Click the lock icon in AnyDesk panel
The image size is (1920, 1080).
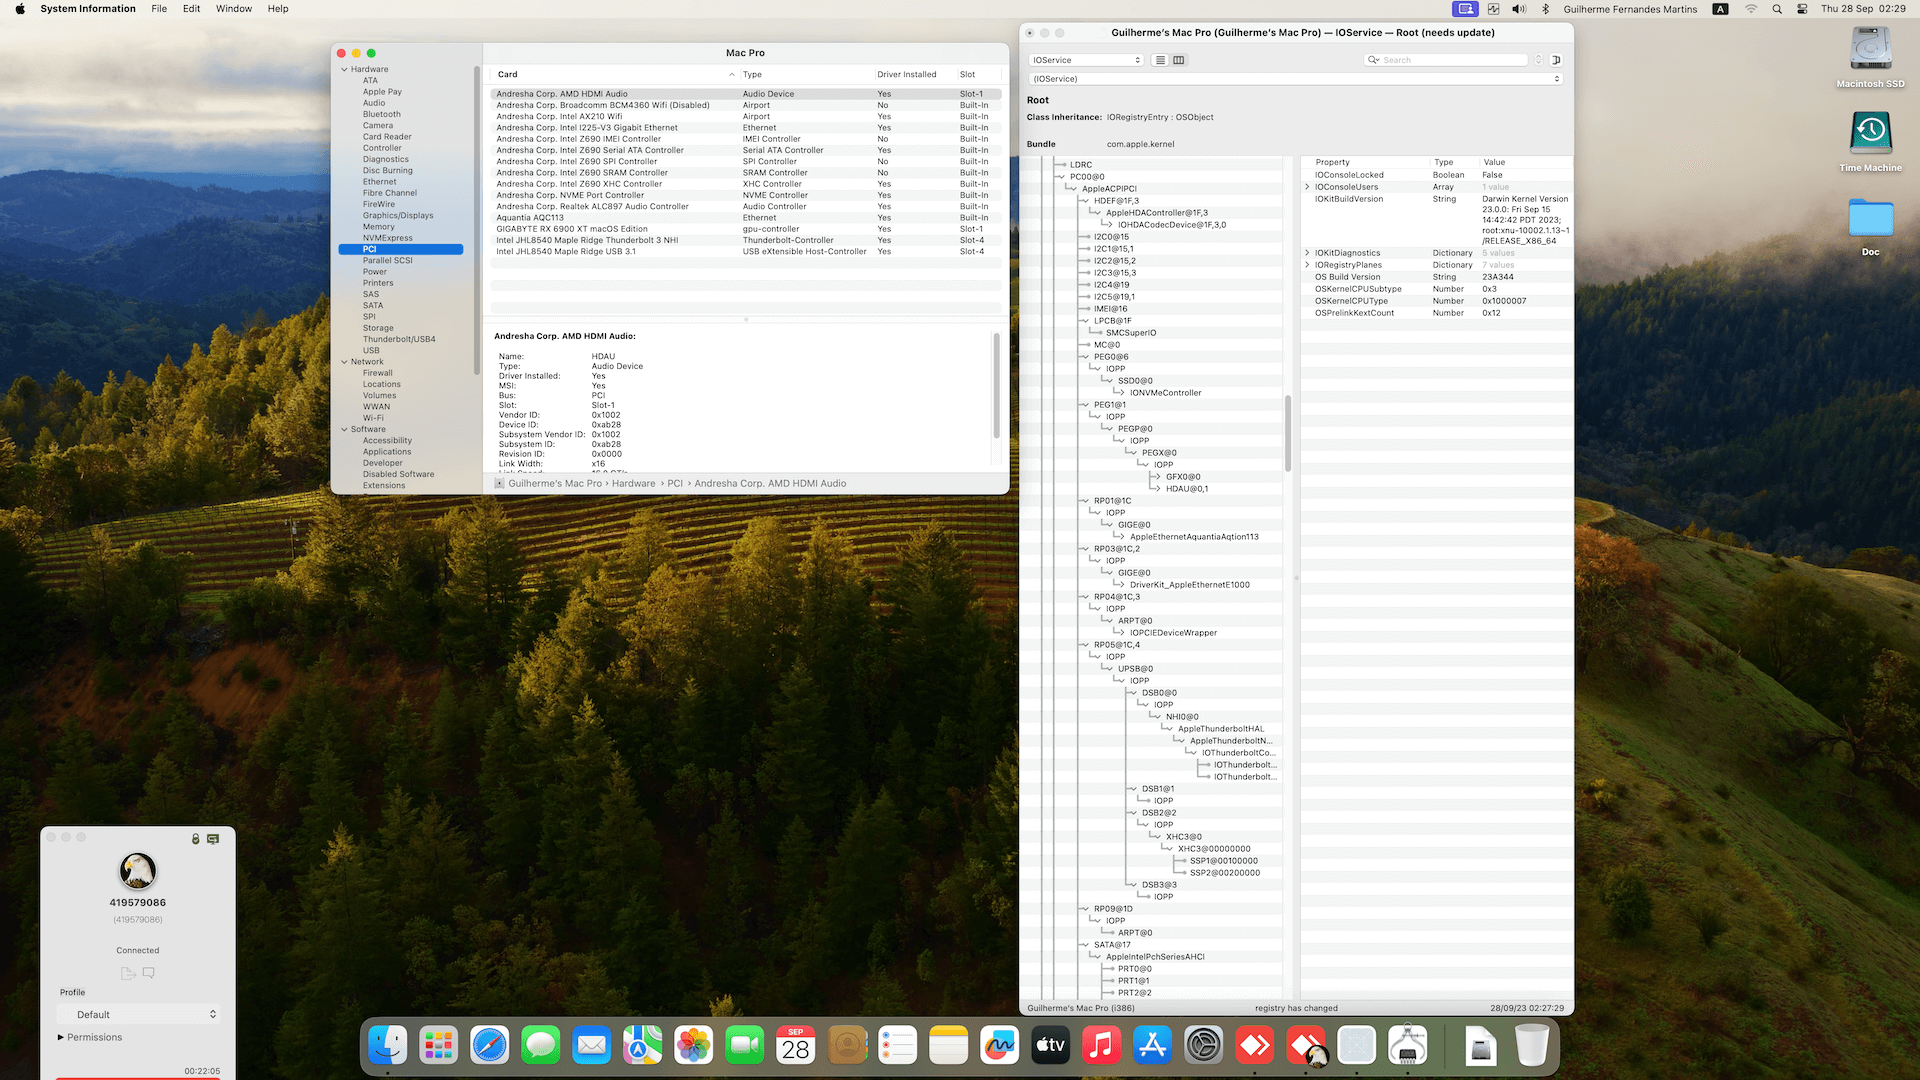196,839
